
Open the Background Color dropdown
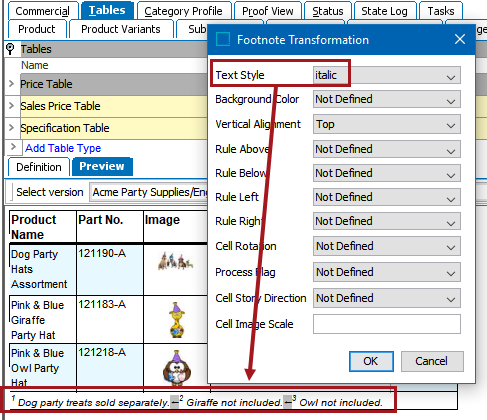387,99
